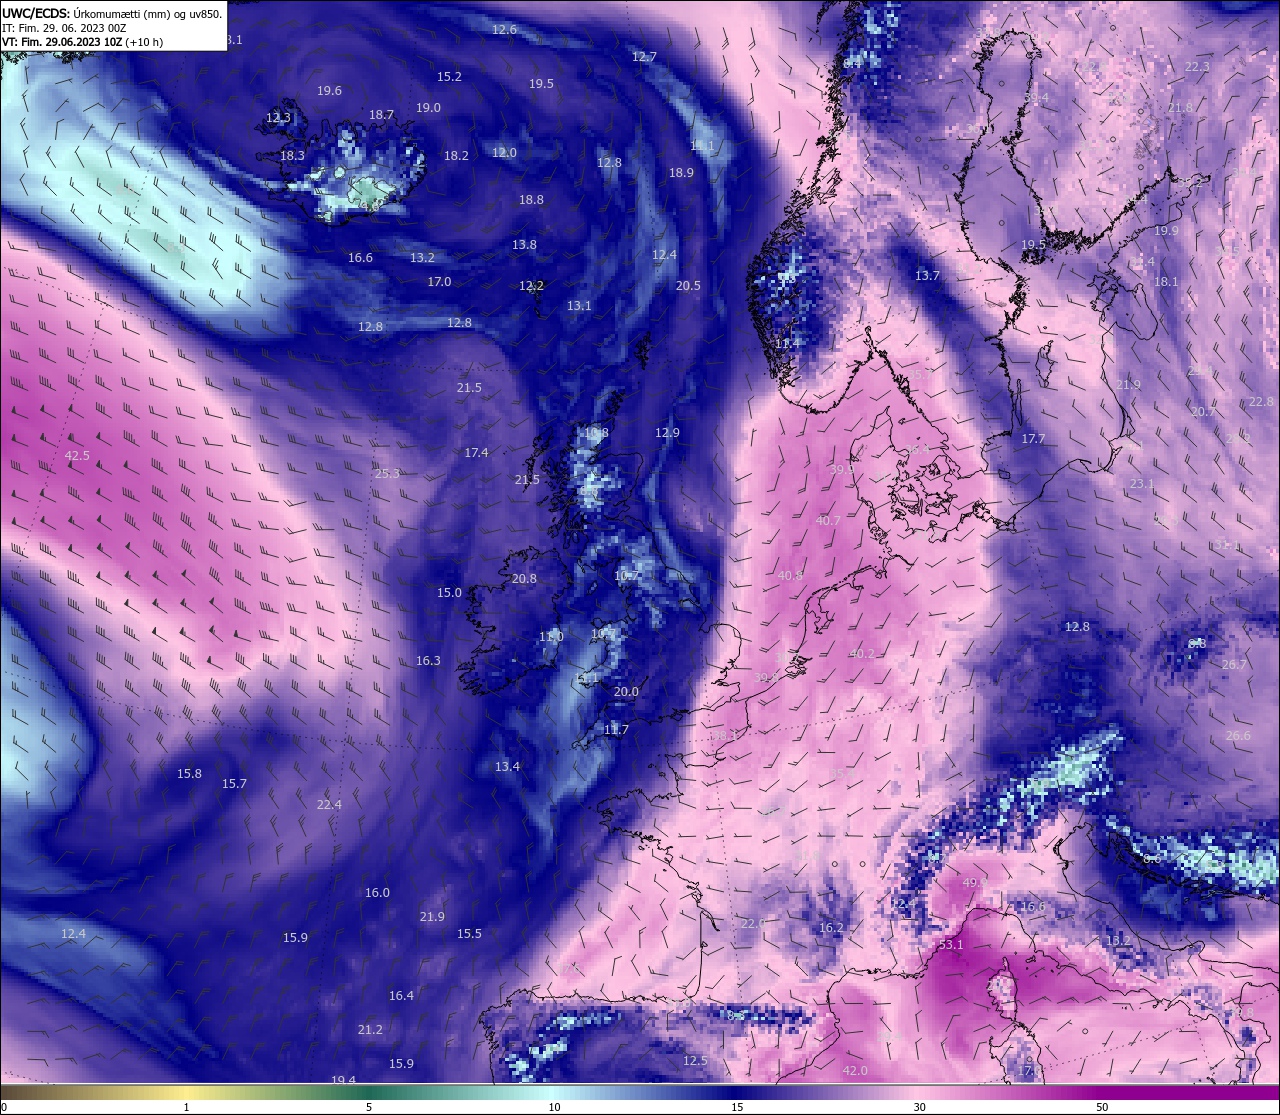1280x1115 pixels.
Task: Click the legend tick label 5
Action: point(369,1107)
